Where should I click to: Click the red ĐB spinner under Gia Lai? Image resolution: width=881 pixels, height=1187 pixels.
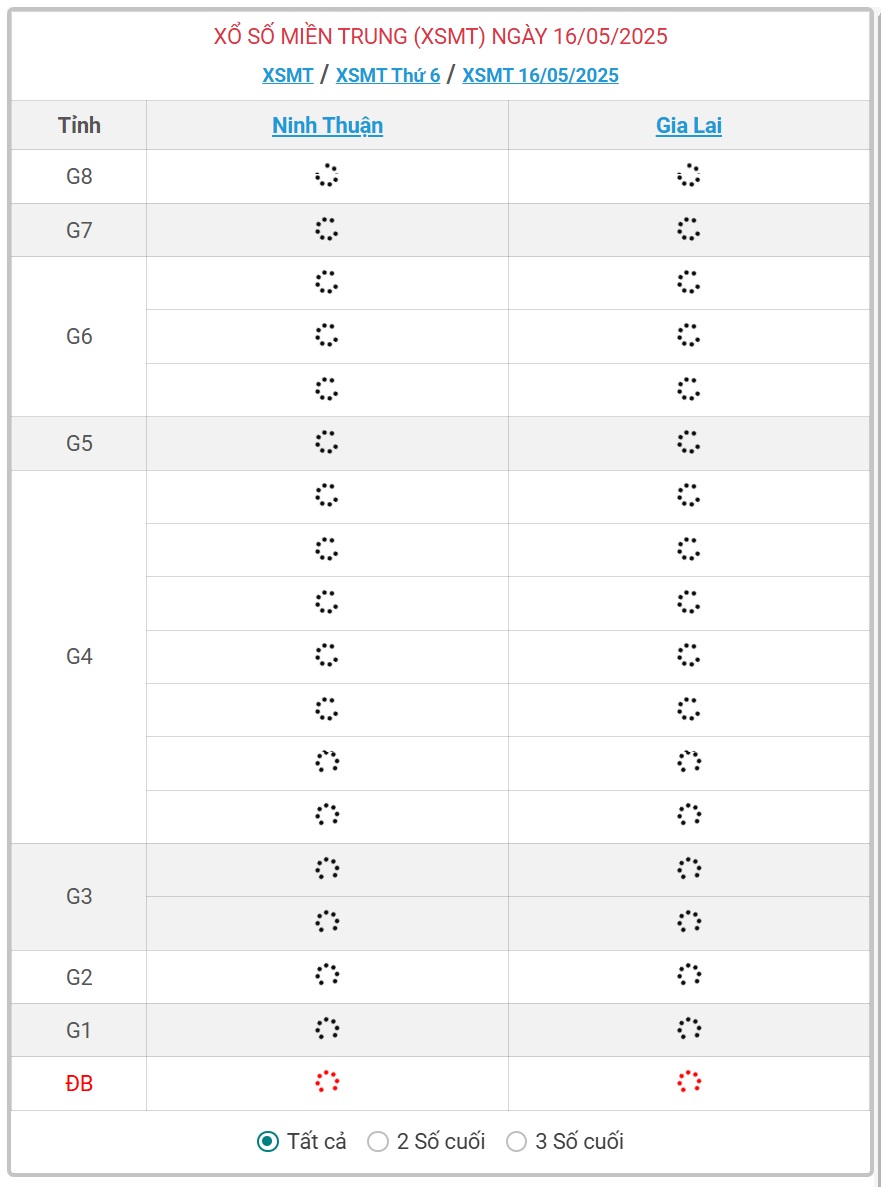point(689,1082)
